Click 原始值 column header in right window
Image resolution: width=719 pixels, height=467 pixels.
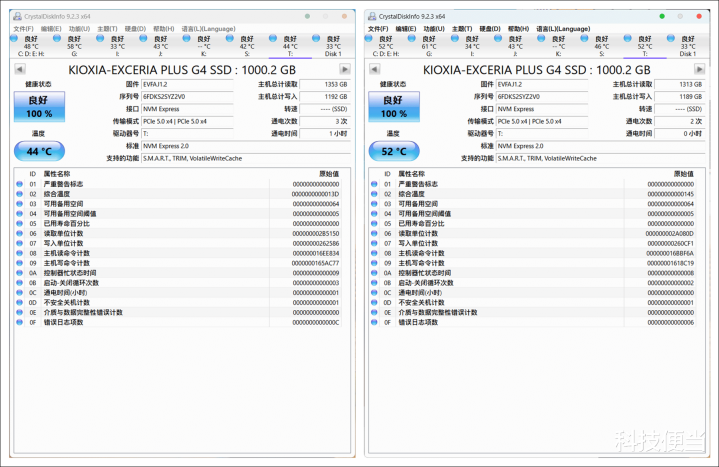coord(684,174)
